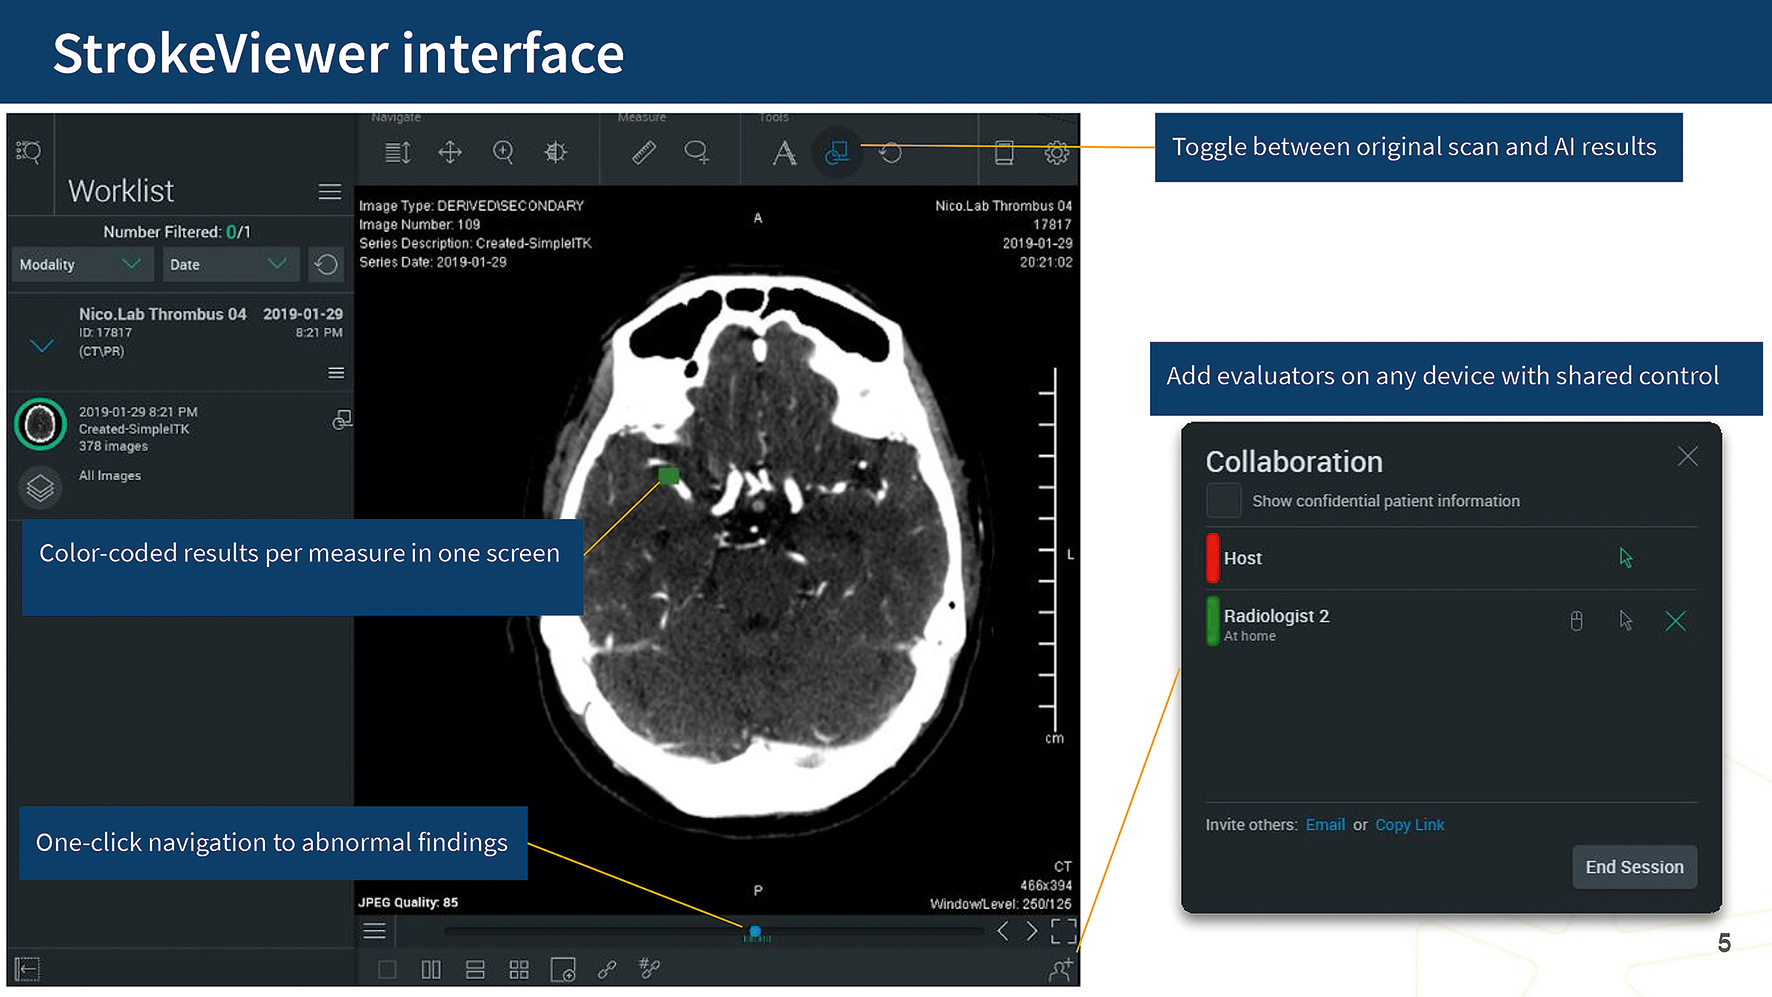Toggle AI results overlay icon

coord(837,152)
